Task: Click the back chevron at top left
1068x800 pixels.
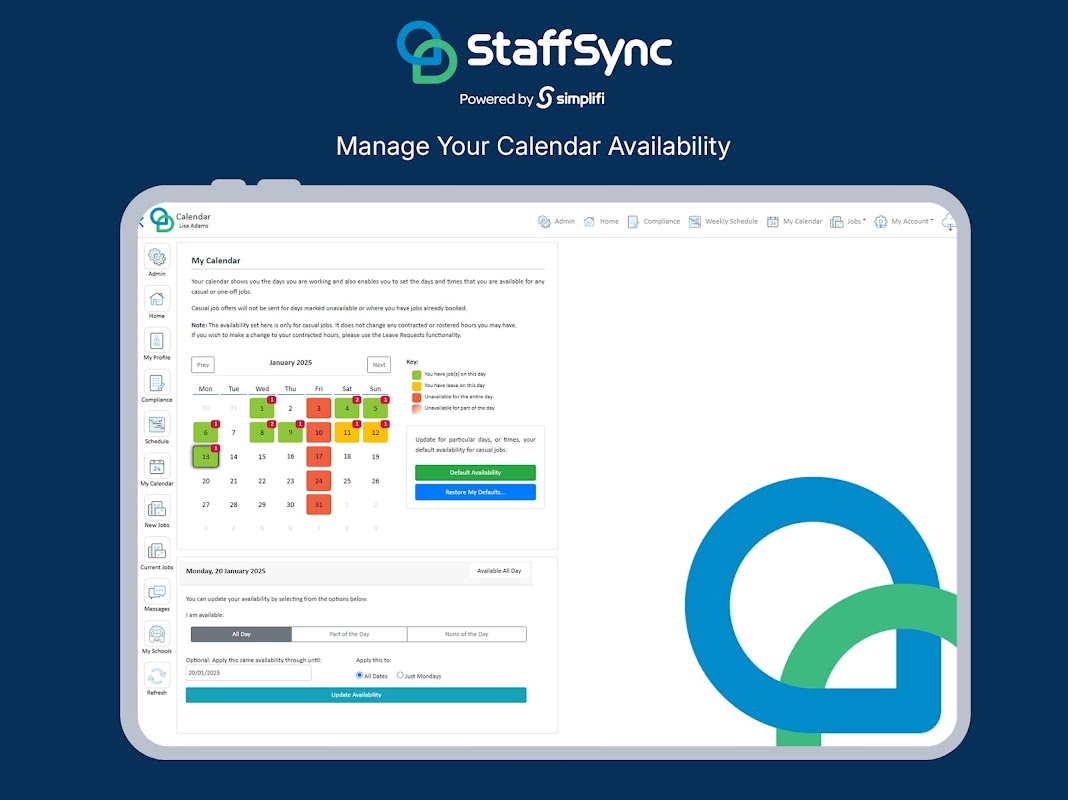Action: (x=141, y=221)
